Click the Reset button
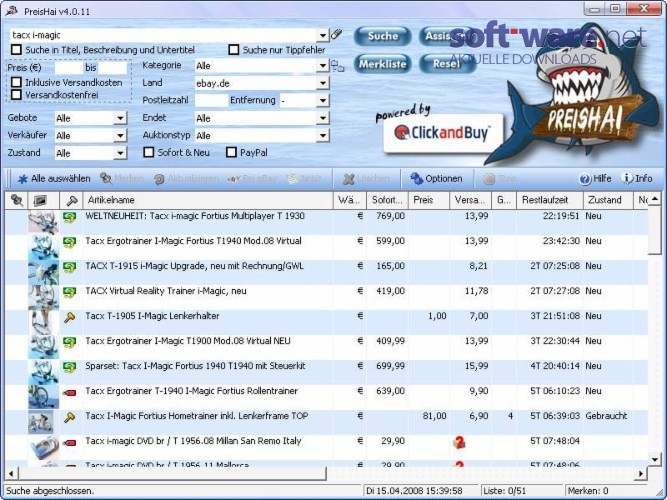667x500 pixels. (x=448, y=64)
